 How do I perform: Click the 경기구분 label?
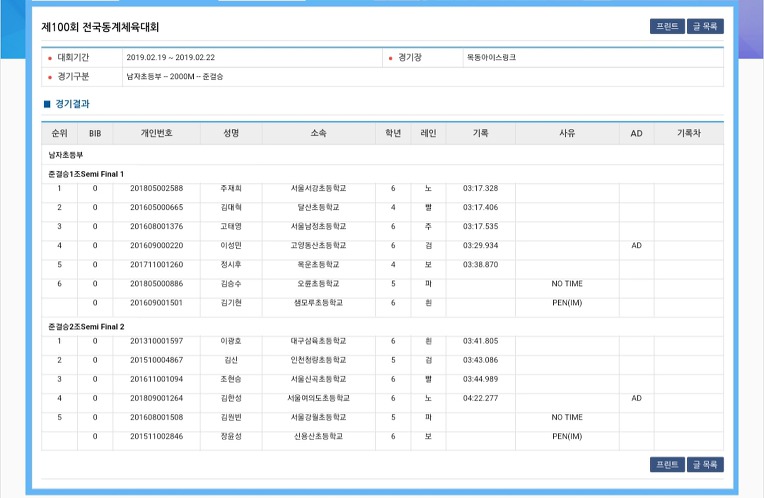73,77
